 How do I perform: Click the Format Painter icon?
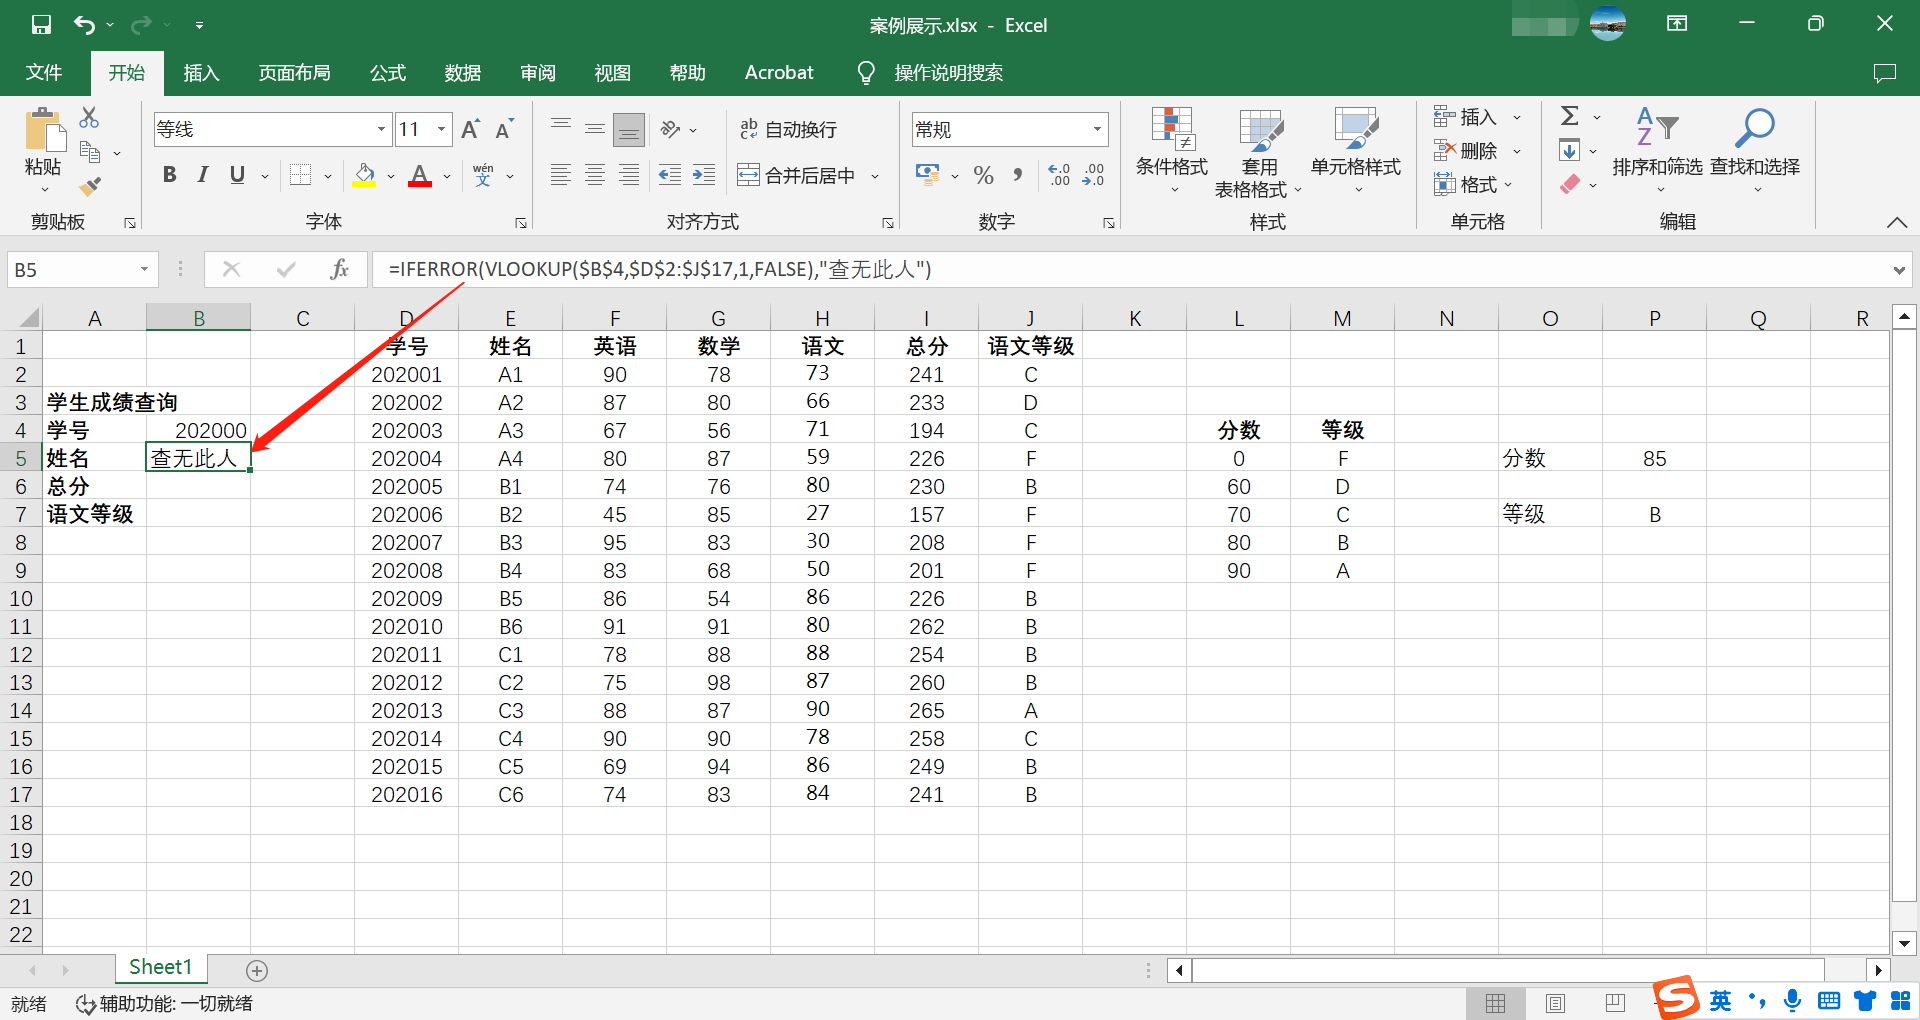[88, 186]
